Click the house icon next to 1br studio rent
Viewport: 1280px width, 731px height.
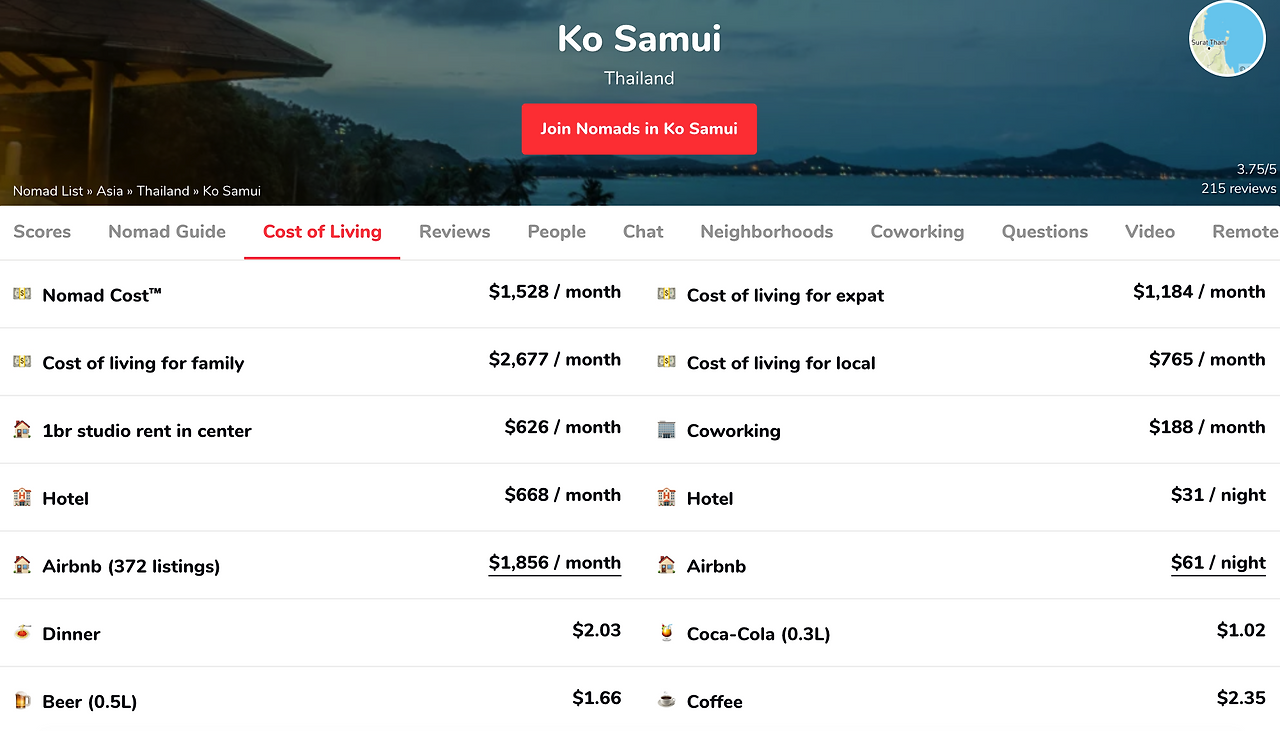tap(22, 430)
